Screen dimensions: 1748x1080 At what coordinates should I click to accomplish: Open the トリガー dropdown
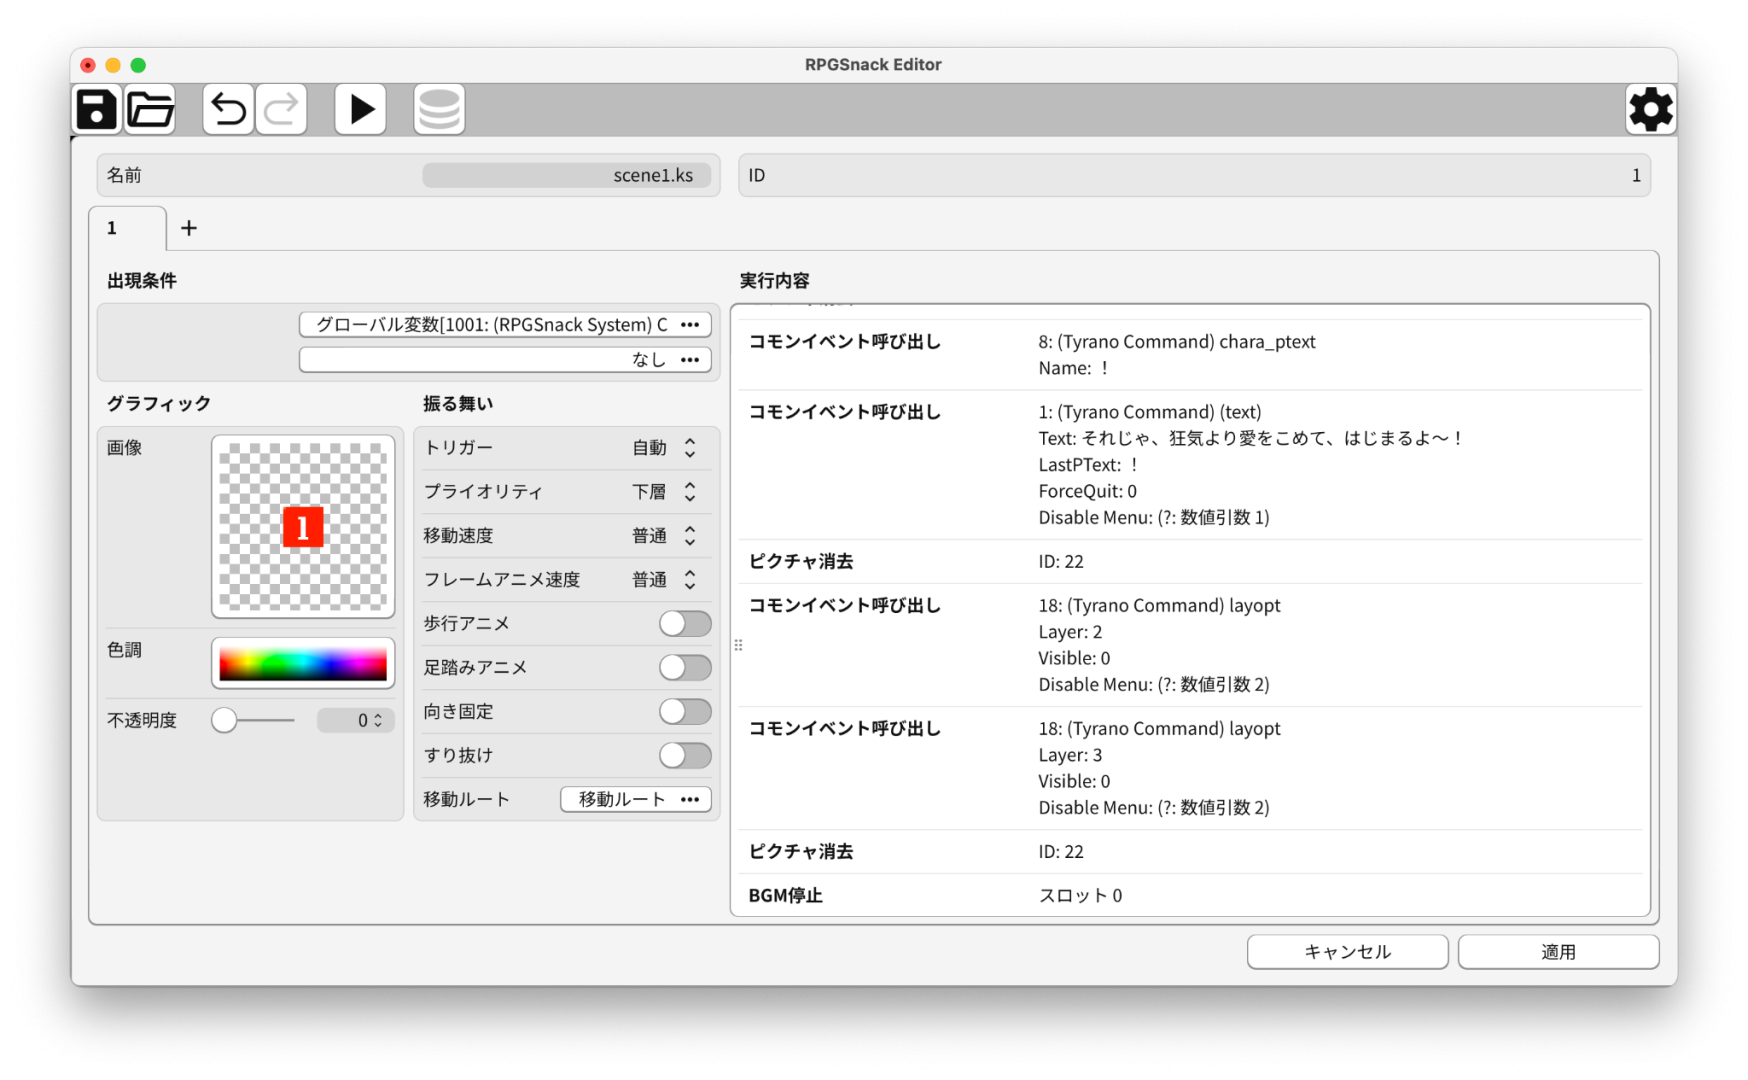[x=664, y=448]
